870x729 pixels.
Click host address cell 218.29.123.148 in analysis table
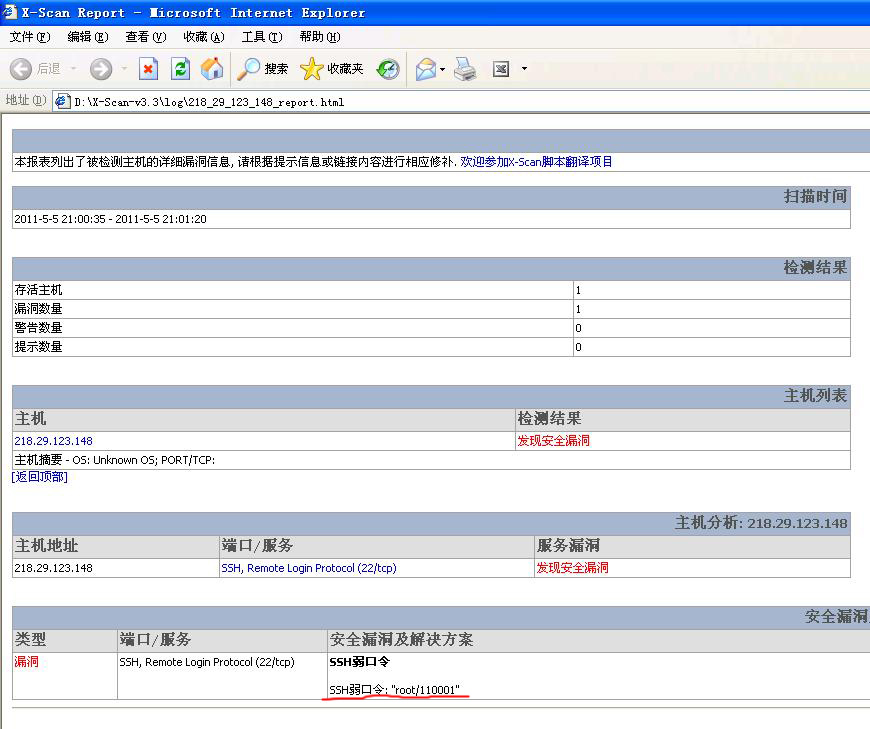point(53,568)
